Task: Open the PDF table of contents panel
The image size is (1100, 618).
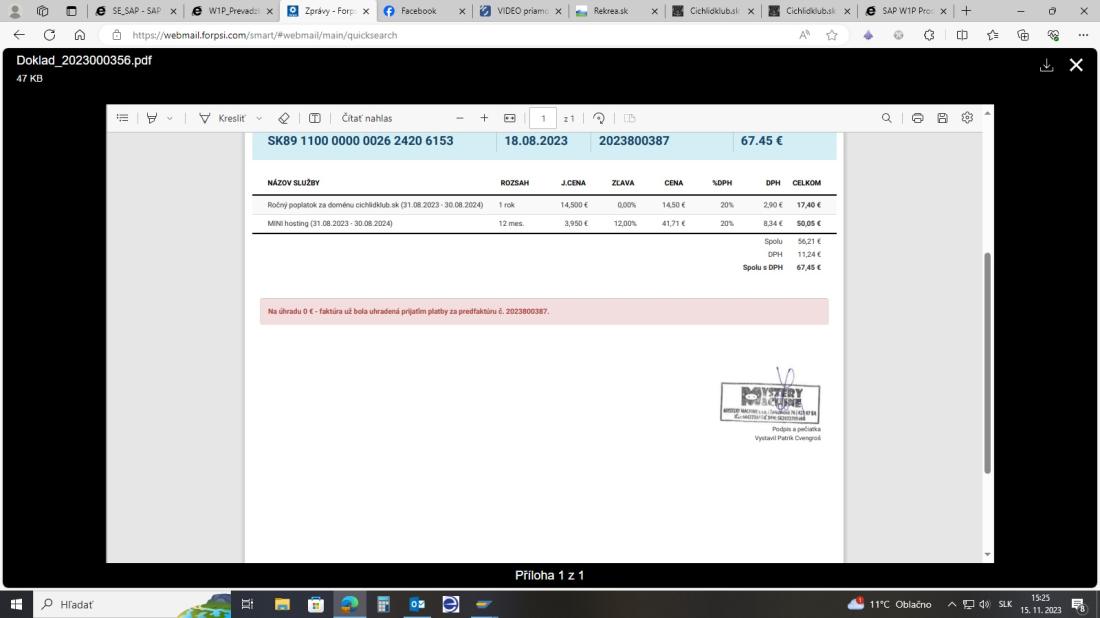Action: click(x=122, y=118)
